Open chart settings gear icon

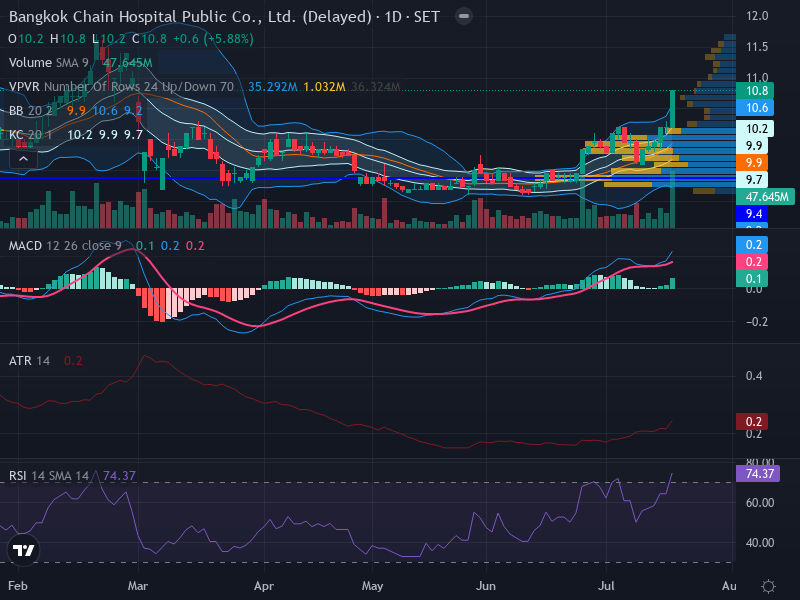pos(768,586)
